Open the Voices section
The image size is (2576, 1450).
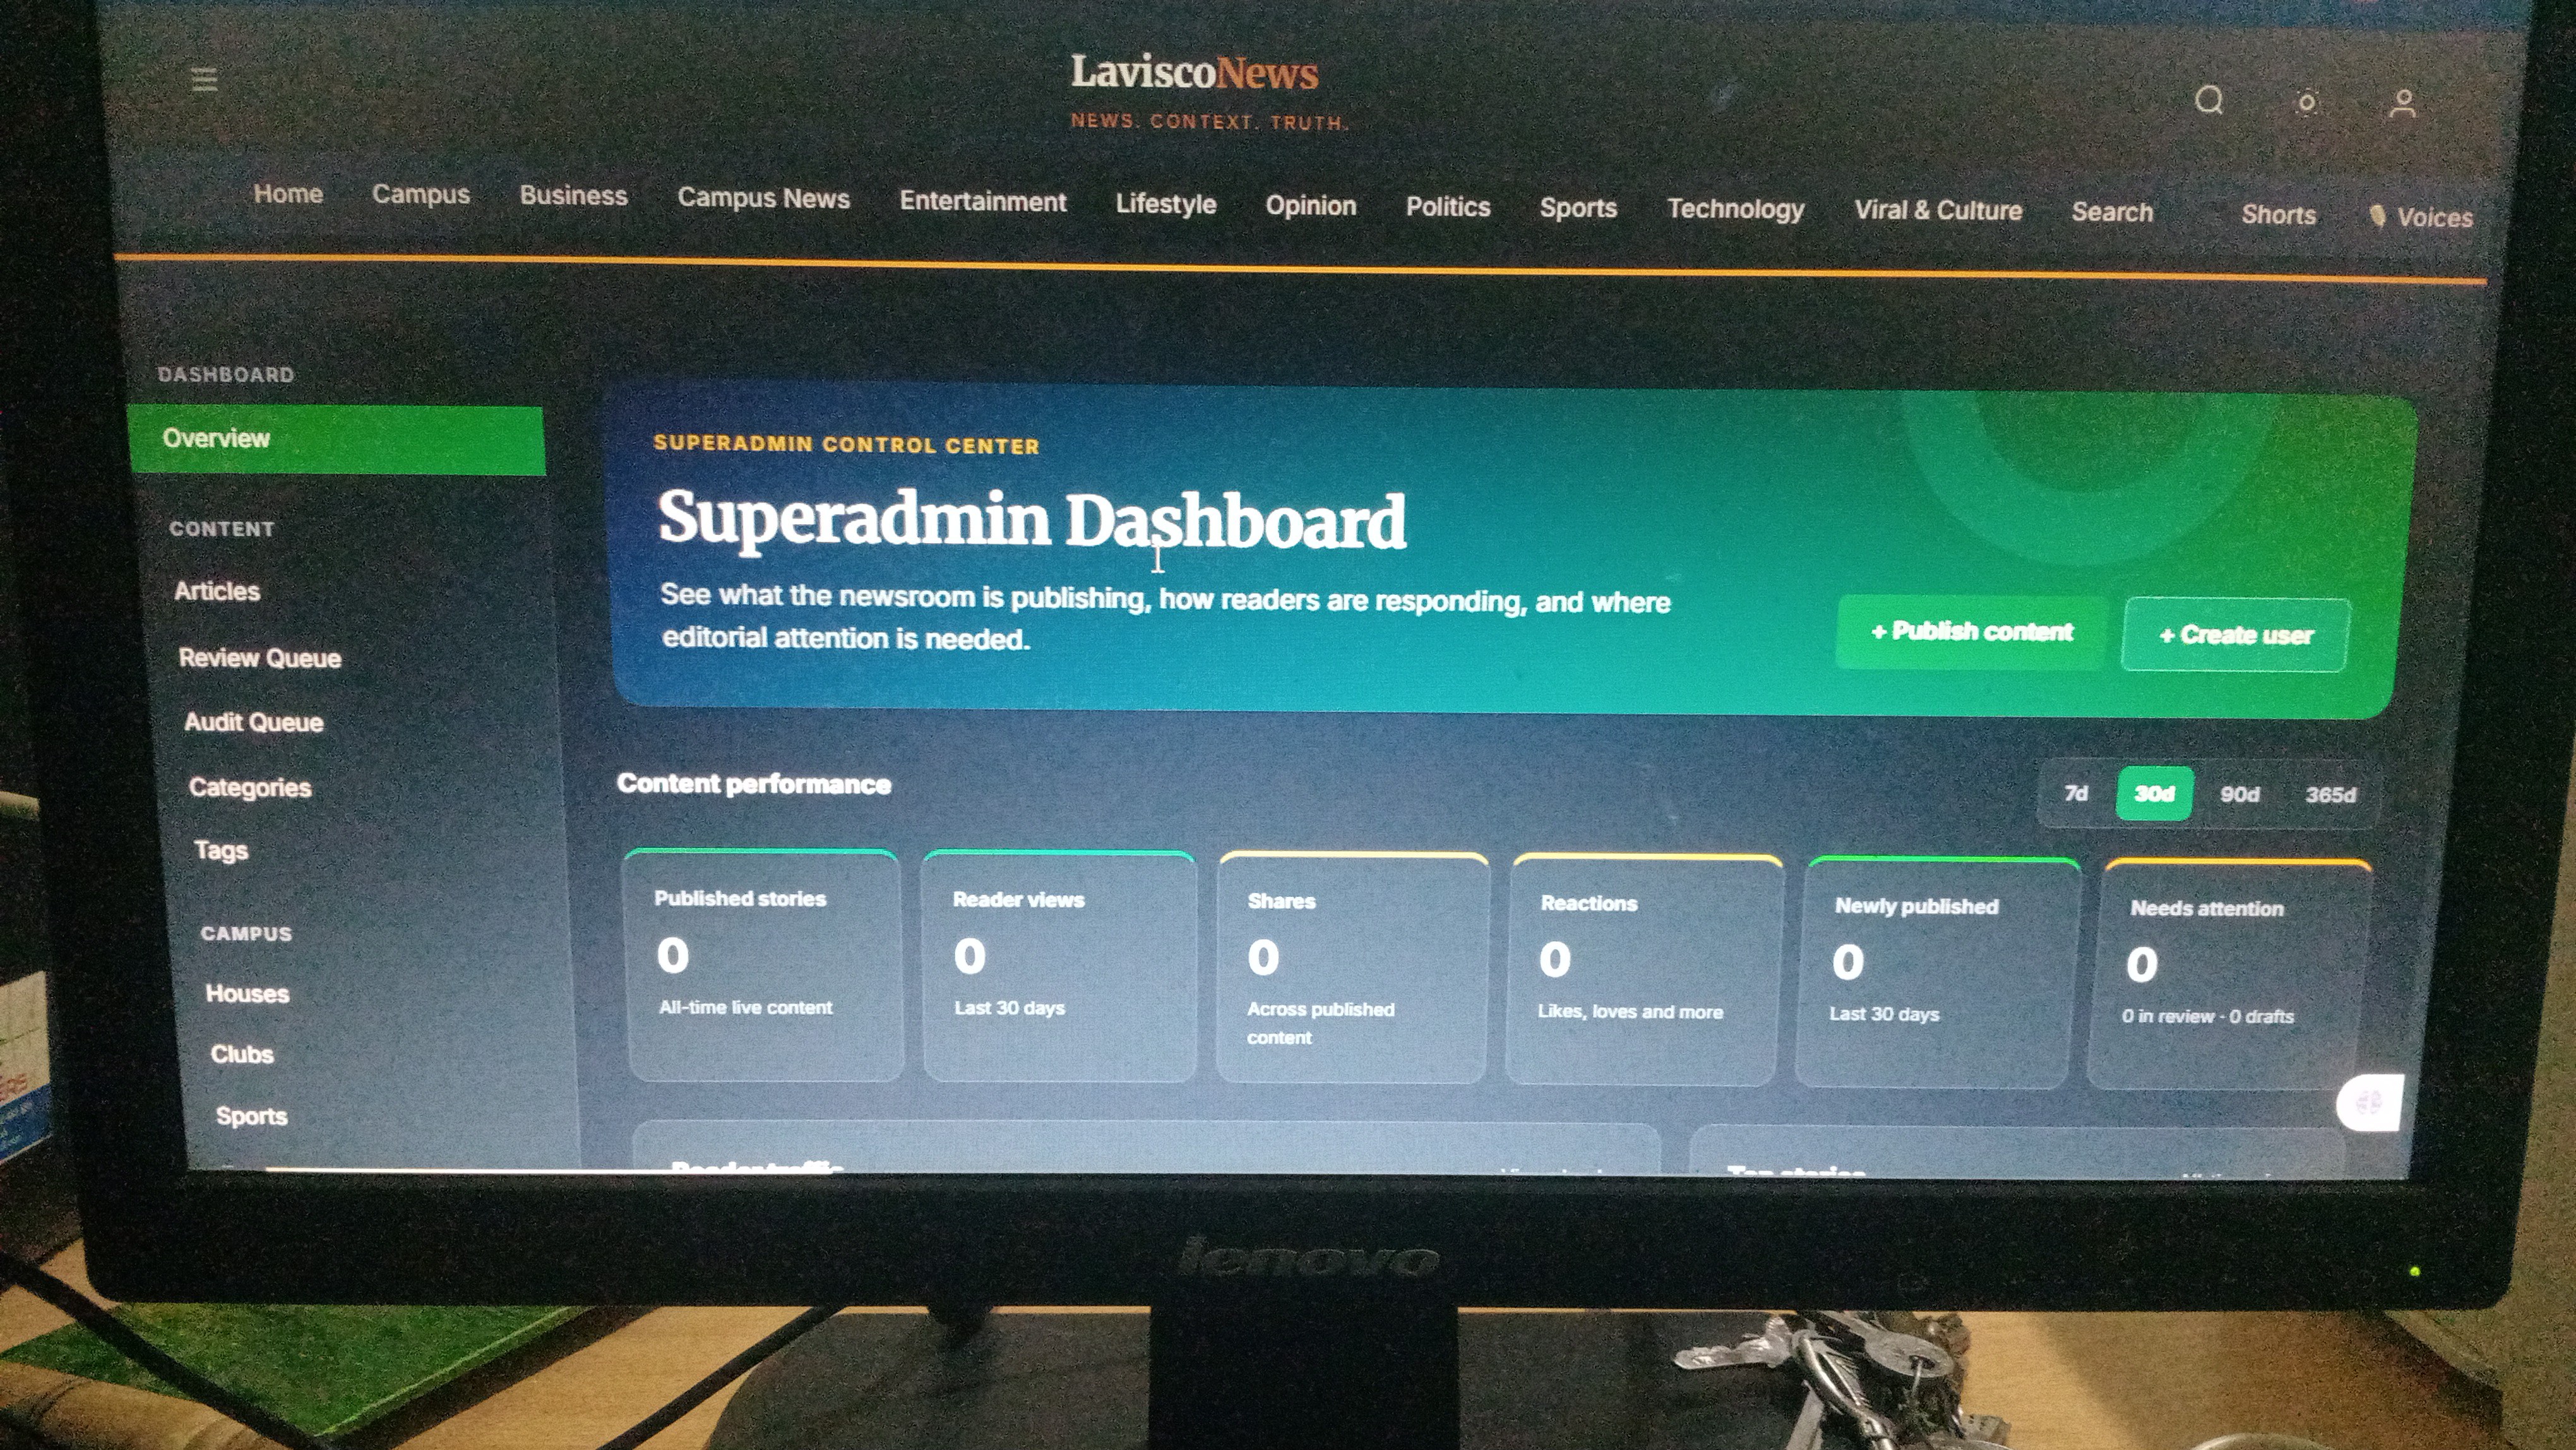tap(2421, 217)
